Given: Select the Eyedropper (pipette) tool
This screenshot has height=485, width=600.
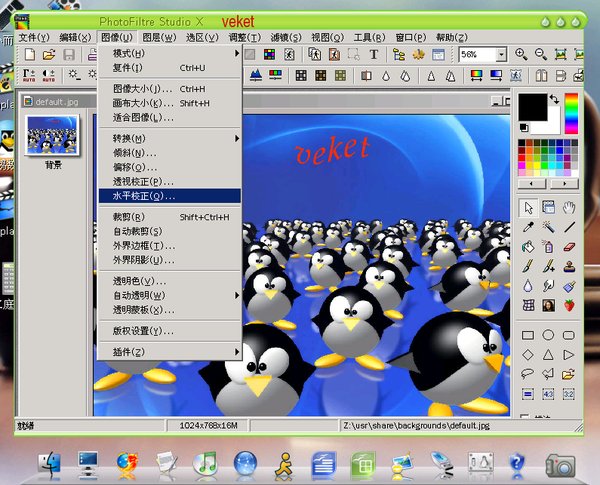Looking at the screenshot, I should coord(528,226).
